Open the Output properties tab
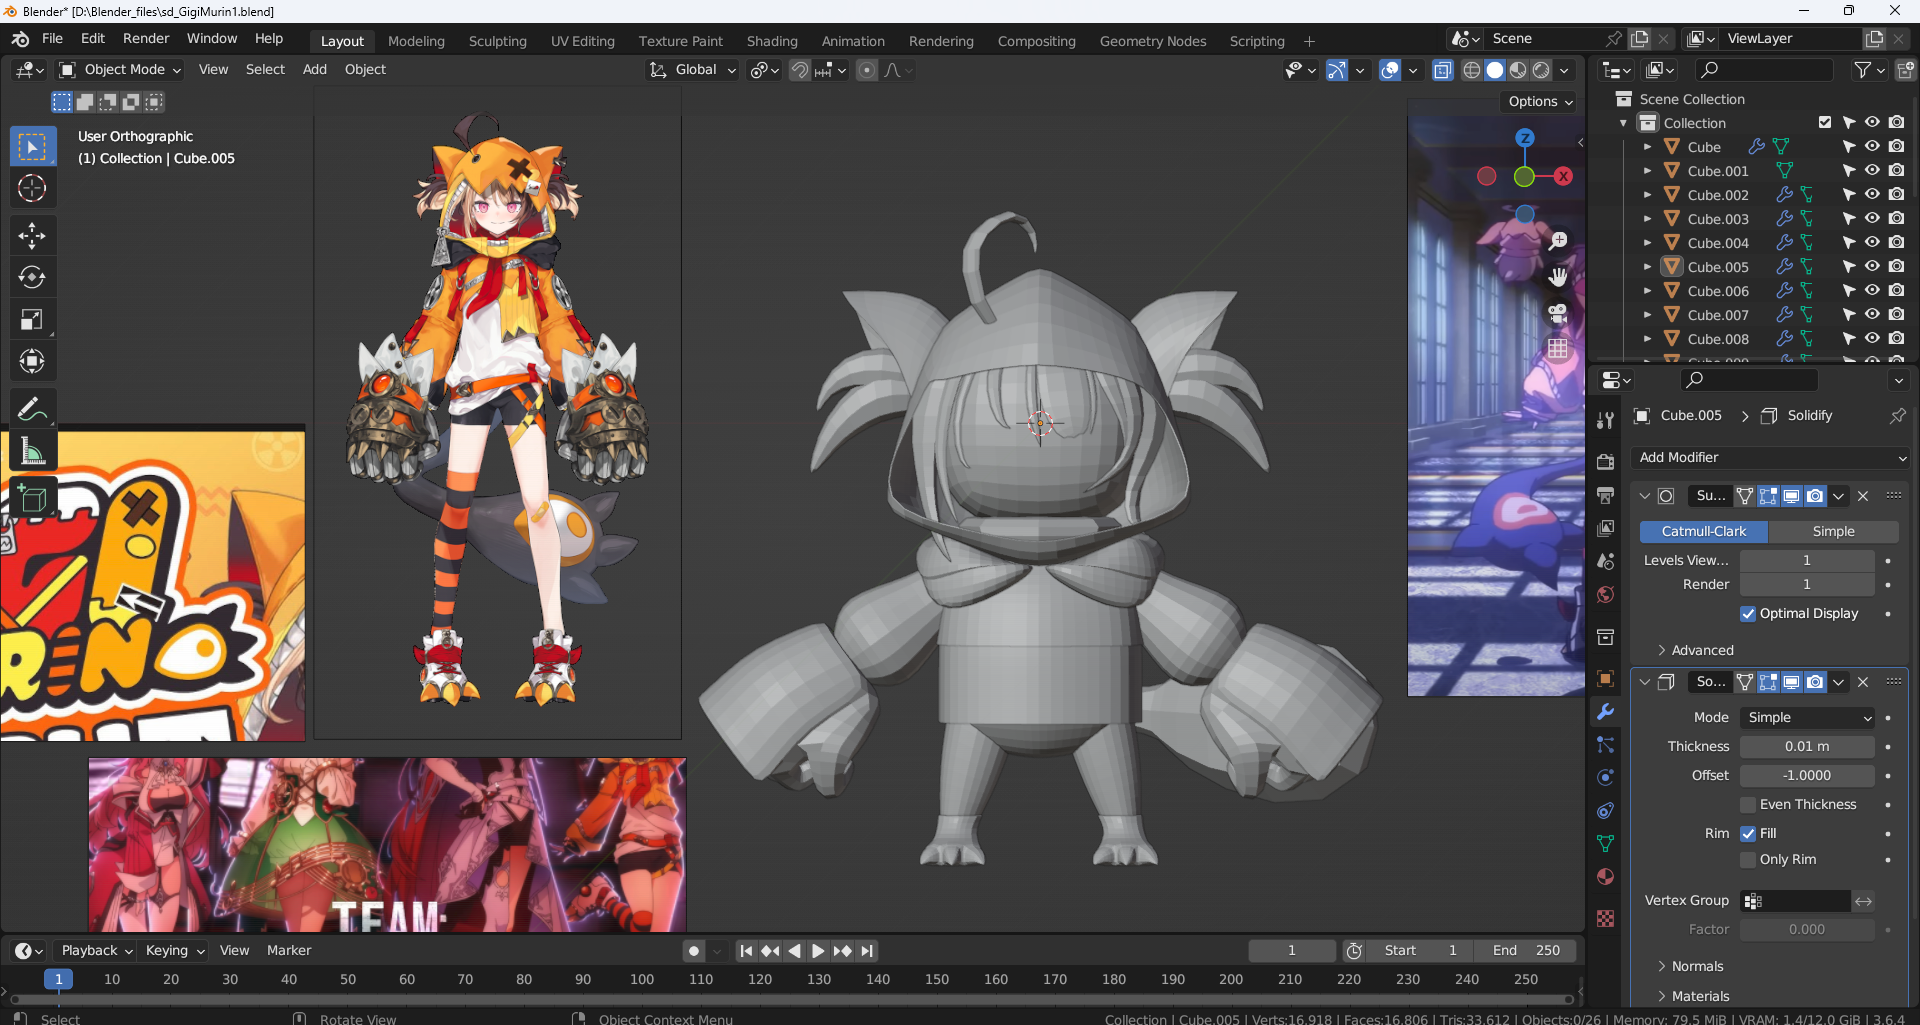The height and width of the screenshot is (1025, 1920). 1605,495
